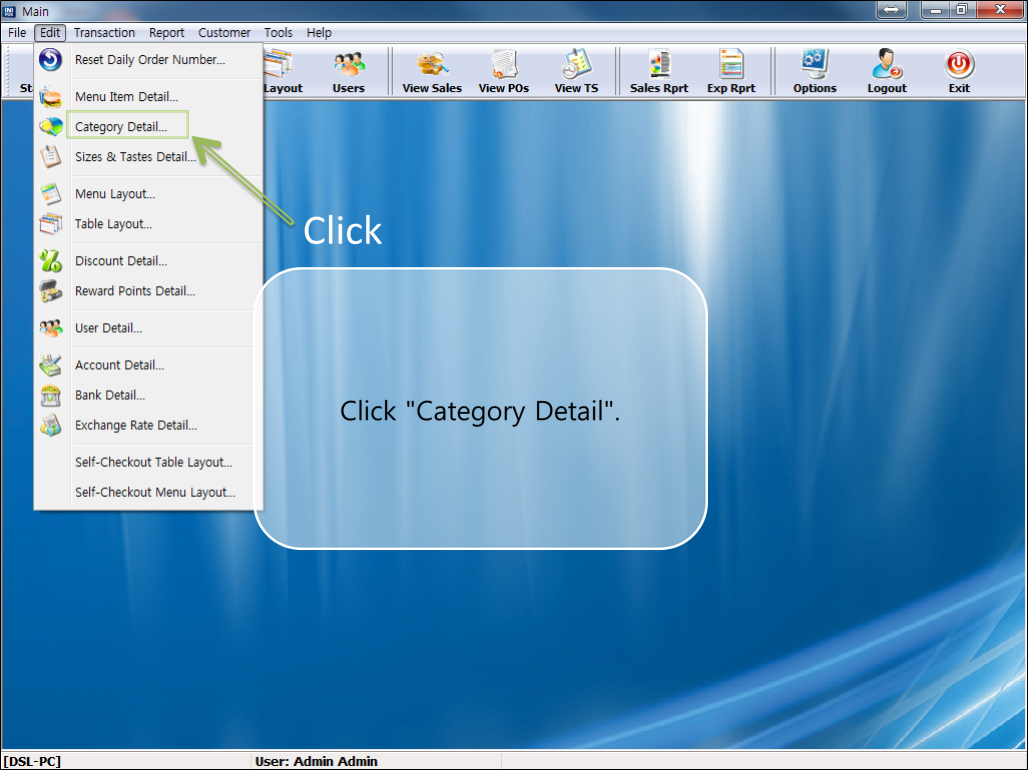Click the Reset Daily Order Number icon
The image size is (1028, 770).
coord(50,60)
